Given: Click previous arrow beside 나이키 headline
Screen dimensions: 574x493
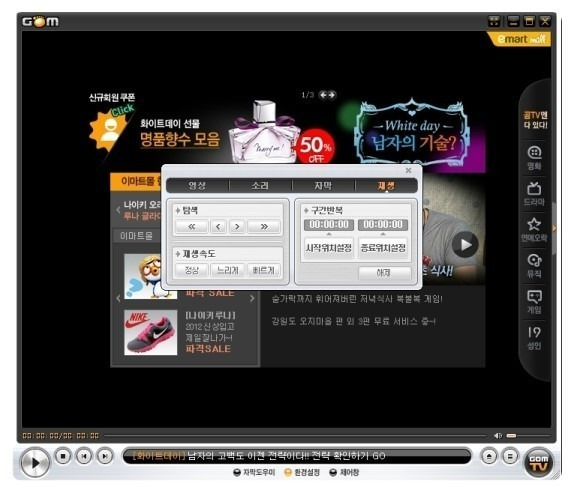Looking at the screenshot, I should (118, 210).
